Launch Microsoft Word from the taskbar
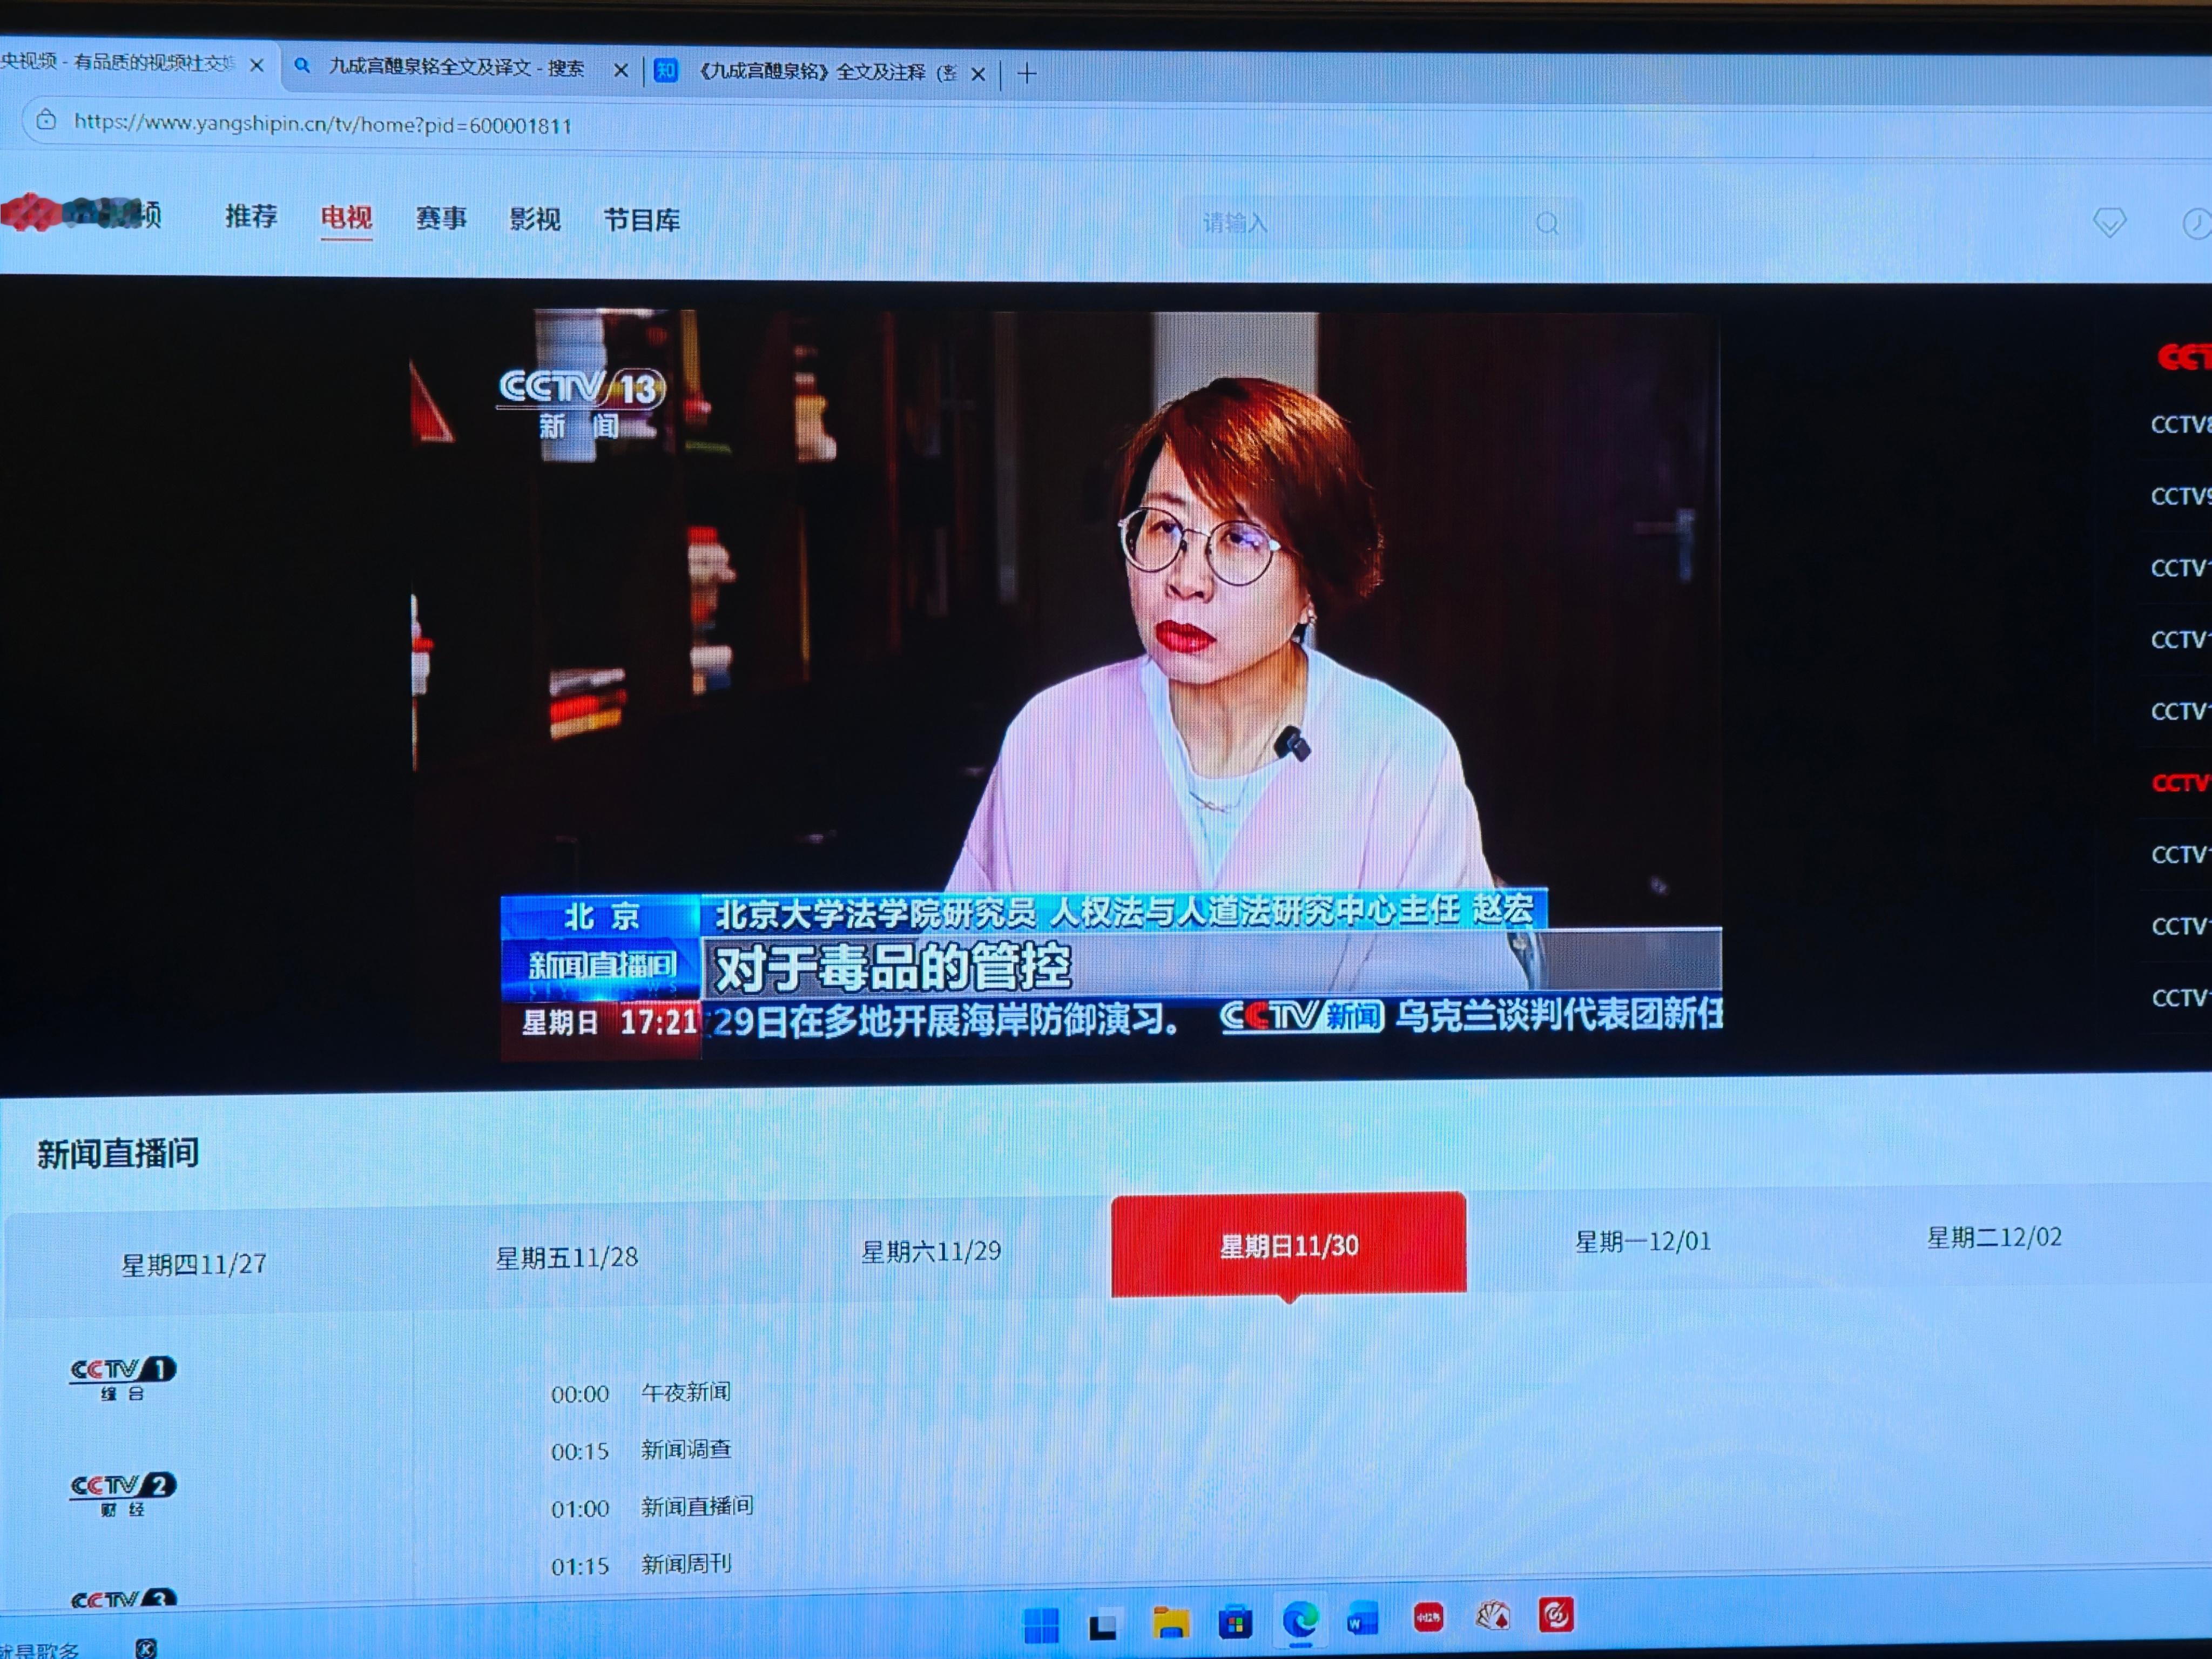This screenshot has height=1659, width=2212. point(1363,1617)
